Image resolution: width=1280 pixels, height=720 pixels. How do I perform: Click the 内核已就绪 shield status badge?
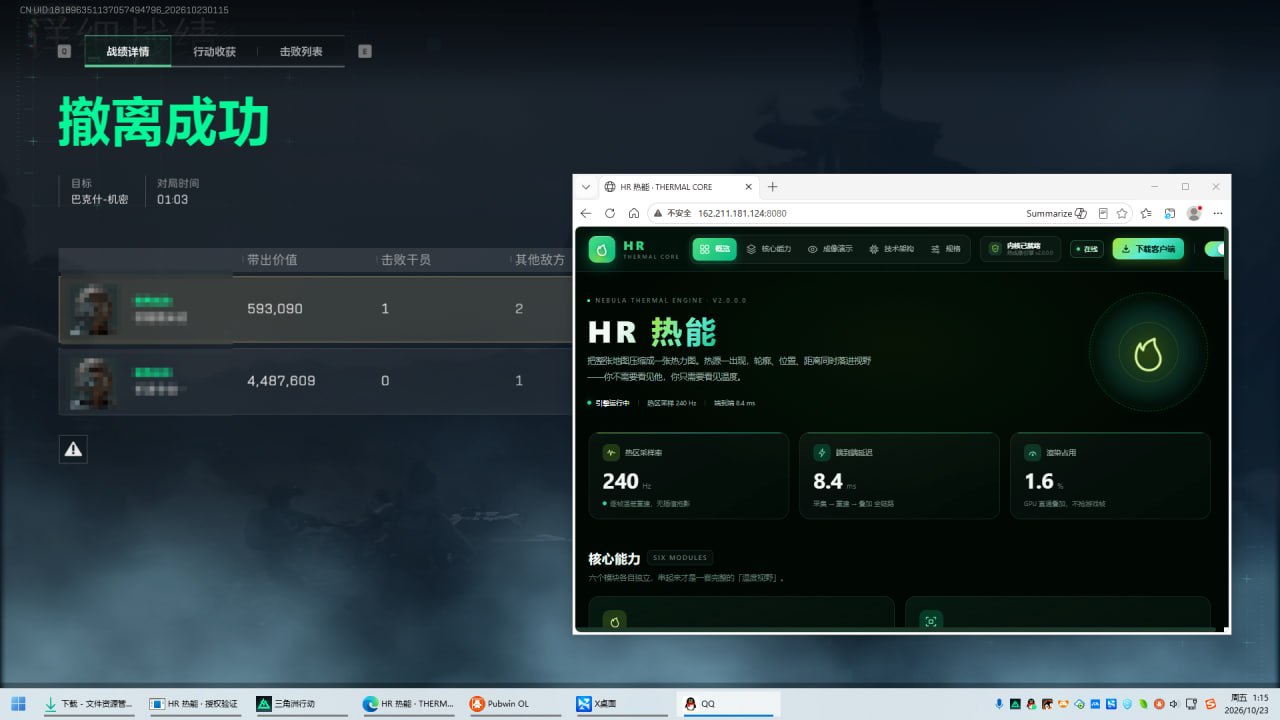[1019, 249]
